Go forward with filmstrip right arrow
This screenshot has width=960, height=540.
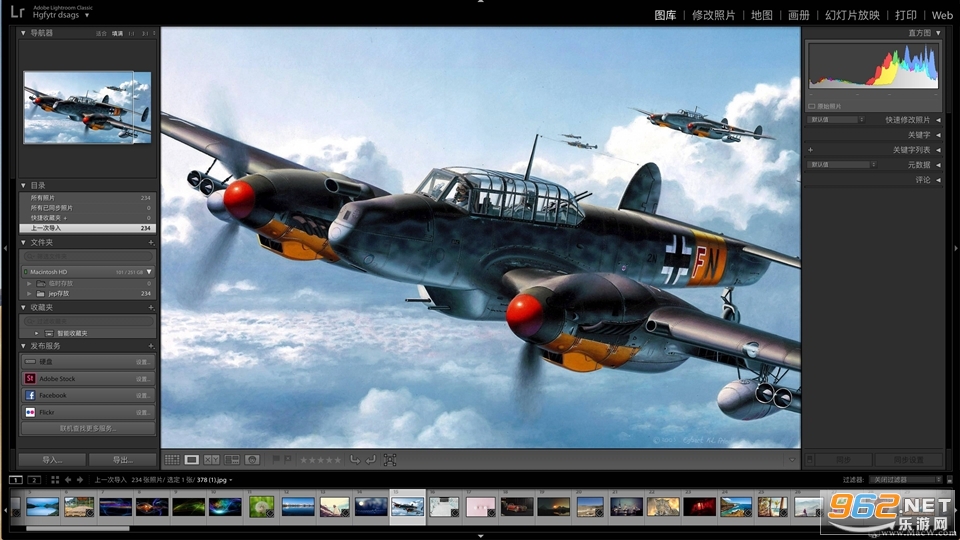(80, 480)
